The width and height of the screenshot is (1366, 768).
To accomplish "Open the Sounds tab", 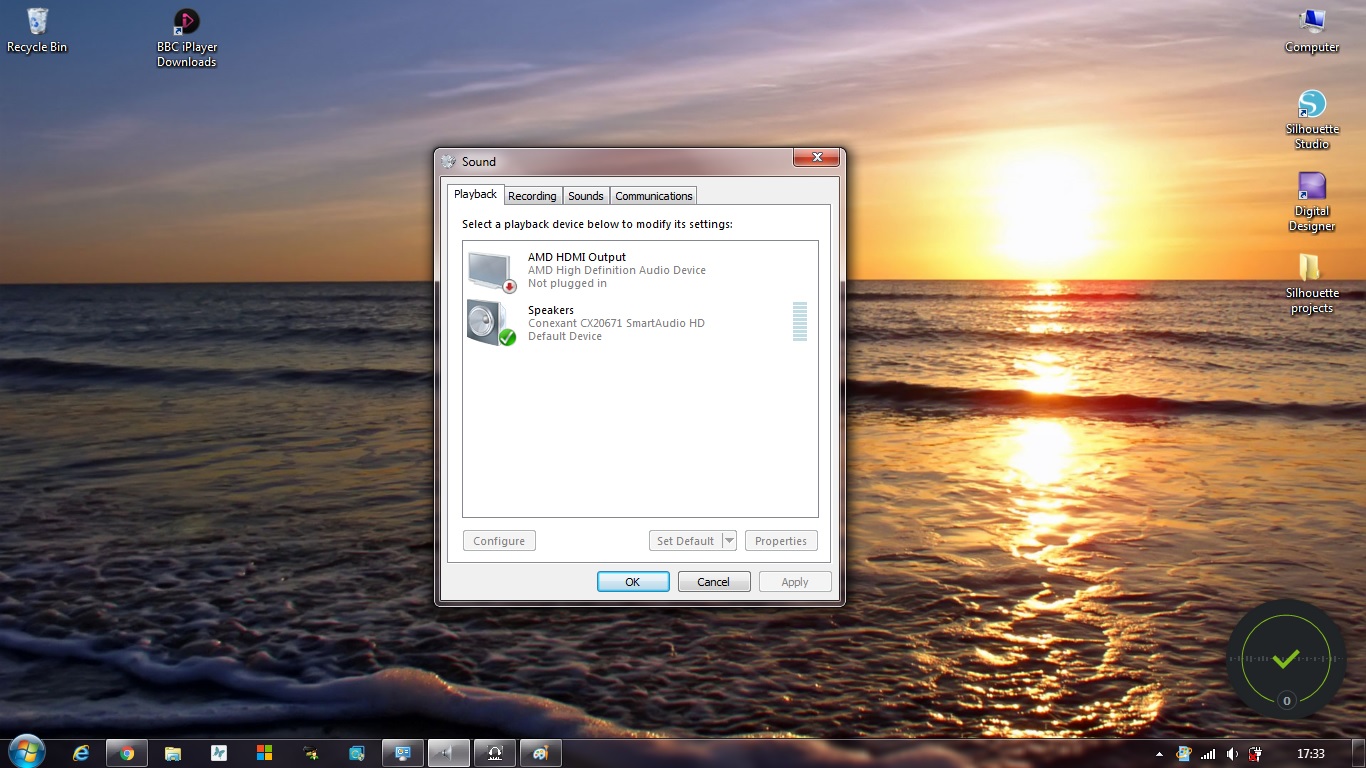I will 586,196.
